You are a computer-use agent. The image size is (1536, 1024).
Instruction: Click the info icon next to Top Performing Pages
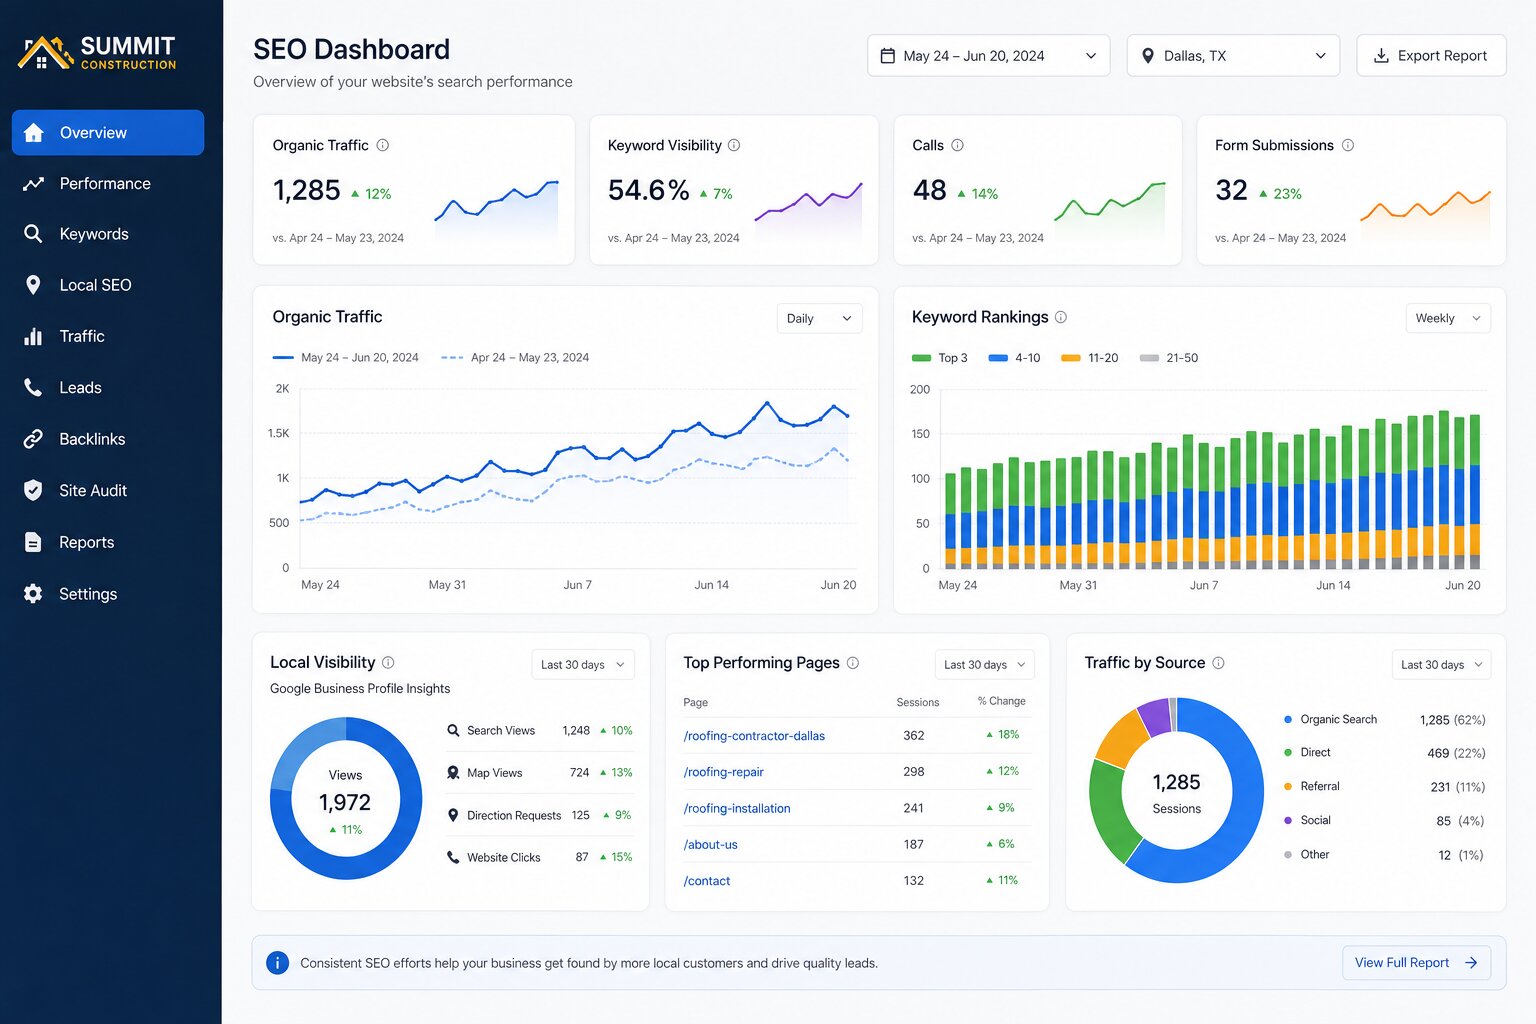[x=853, y=662]
